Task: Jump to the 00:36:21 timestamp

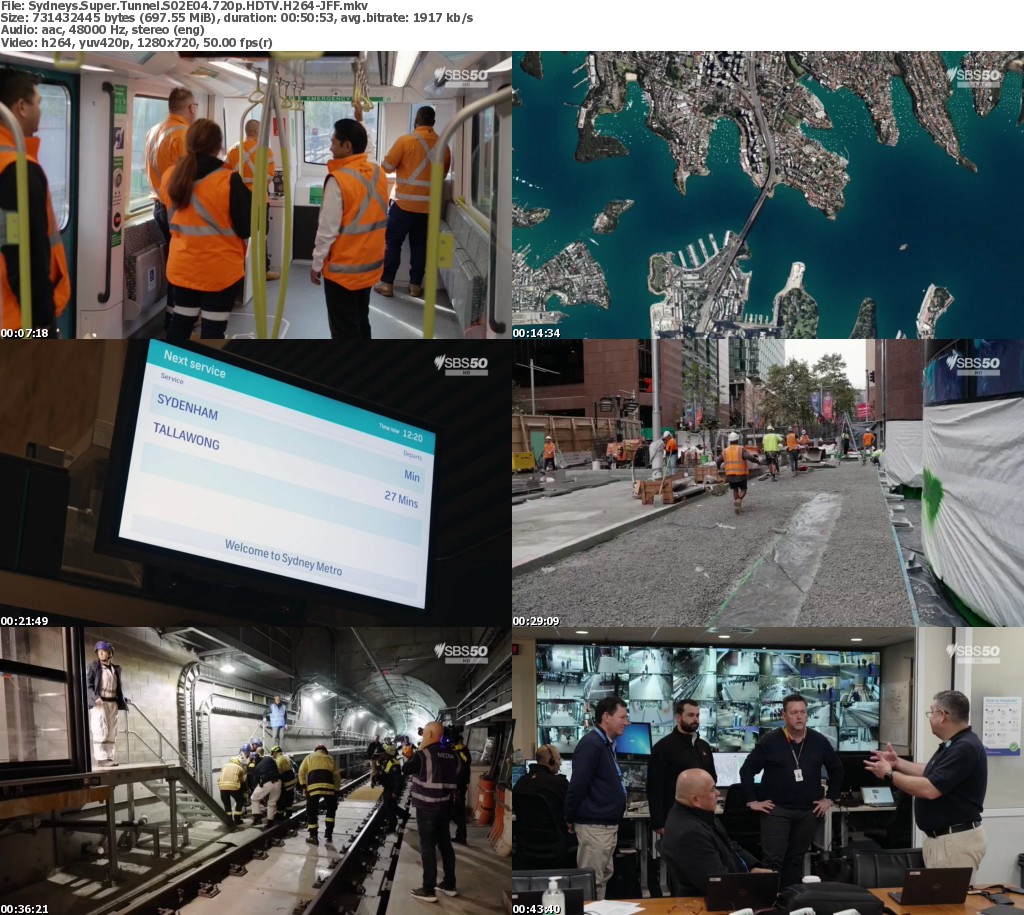Action: tap(25, 909)
